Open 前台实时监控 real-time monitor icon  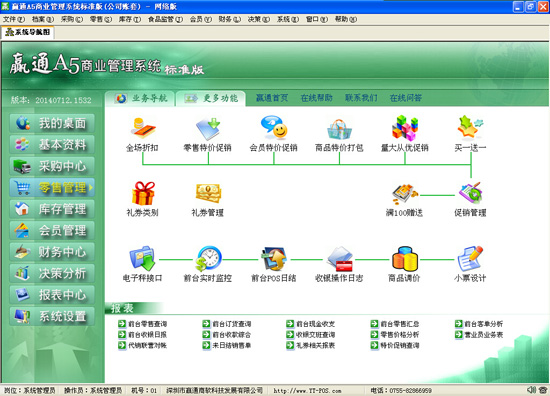(x=208, y=259)
